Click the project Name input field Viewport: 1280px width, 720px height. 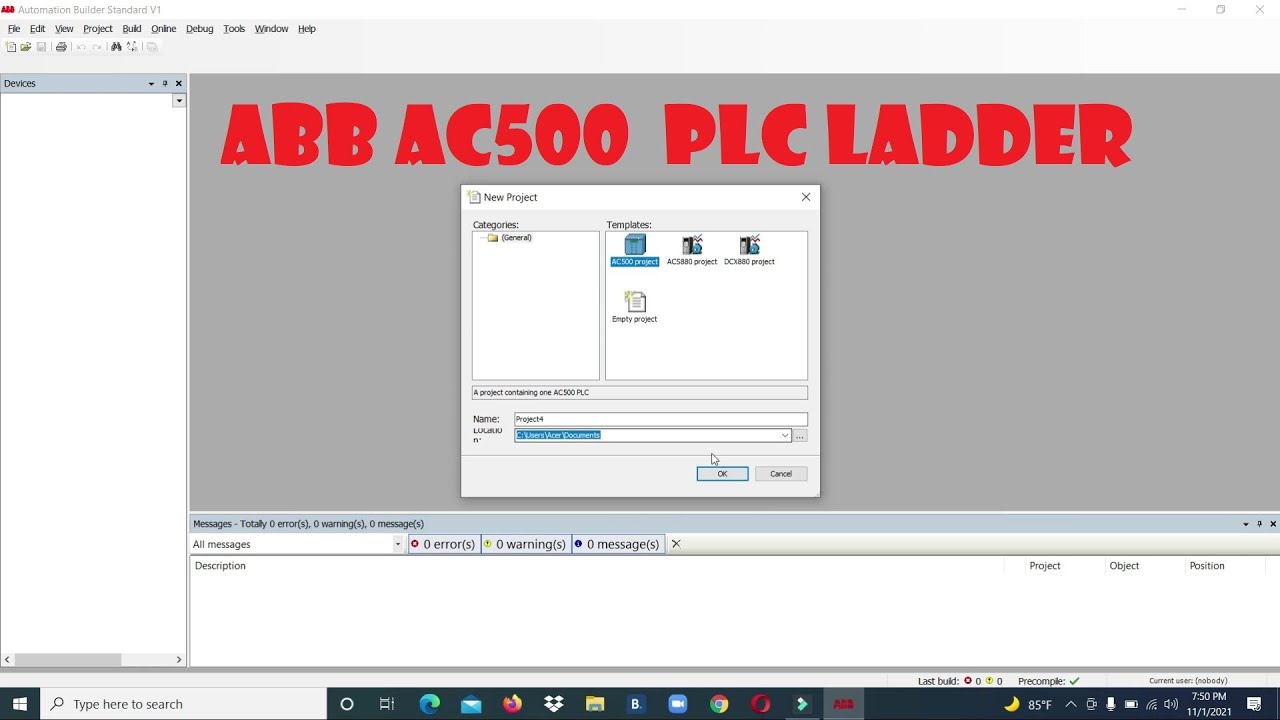click(x=661, y=419)
